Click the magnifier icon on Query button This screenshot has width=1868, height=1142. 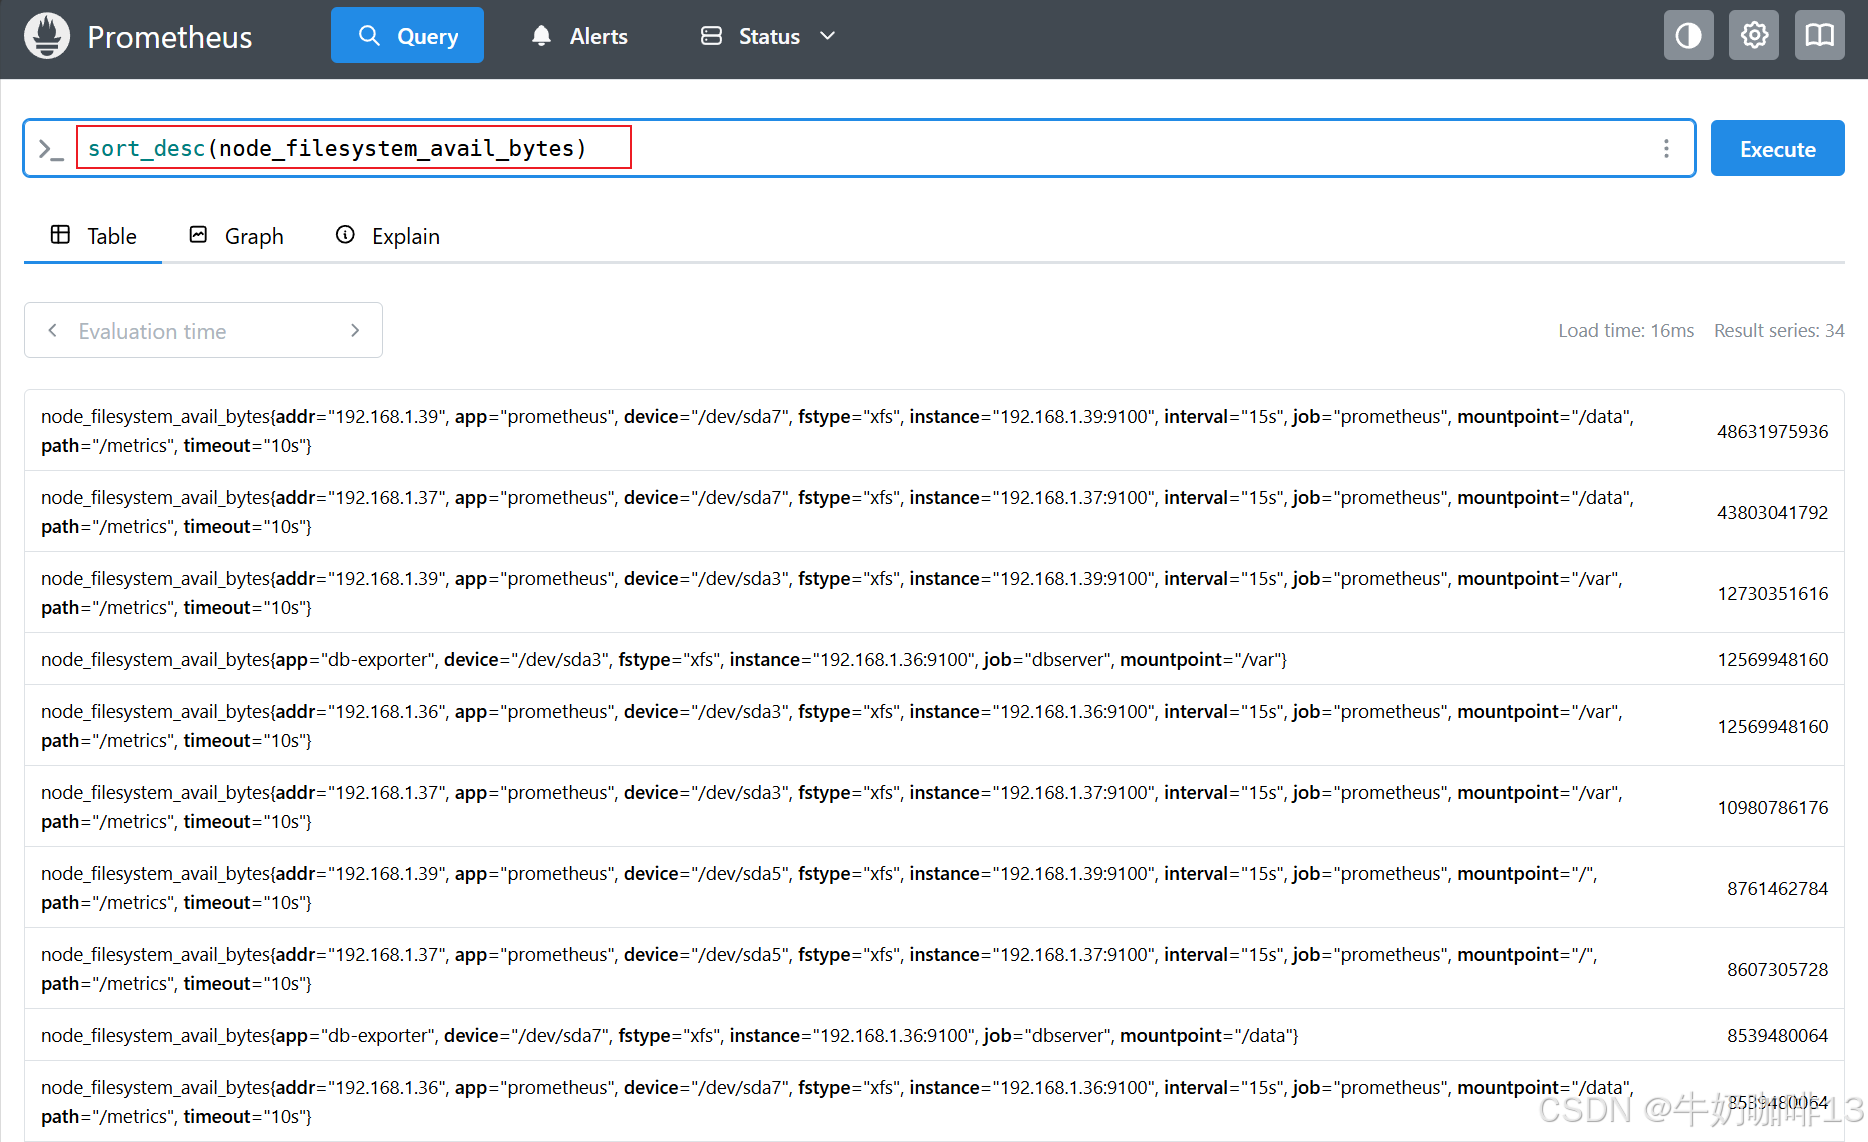[x=369, y=36]
